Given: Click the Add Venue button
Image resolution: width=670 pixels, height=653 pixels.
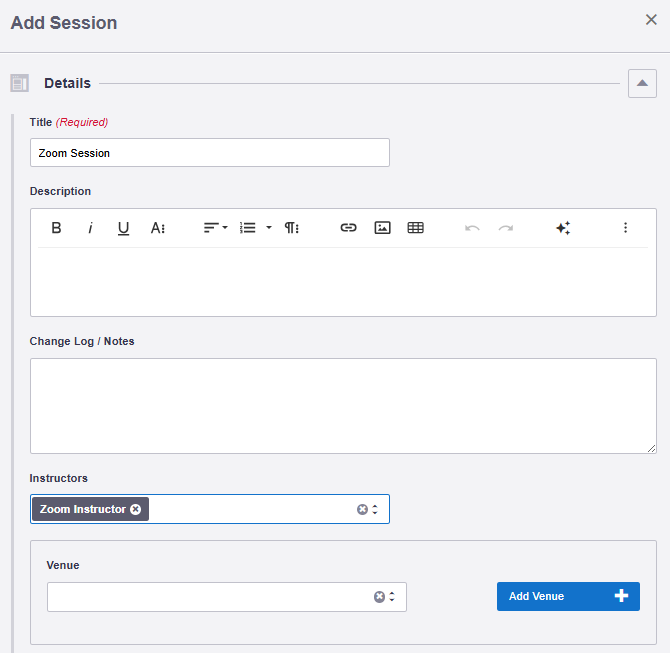Looking at the screenshot, I should click(x=568, y=596).
